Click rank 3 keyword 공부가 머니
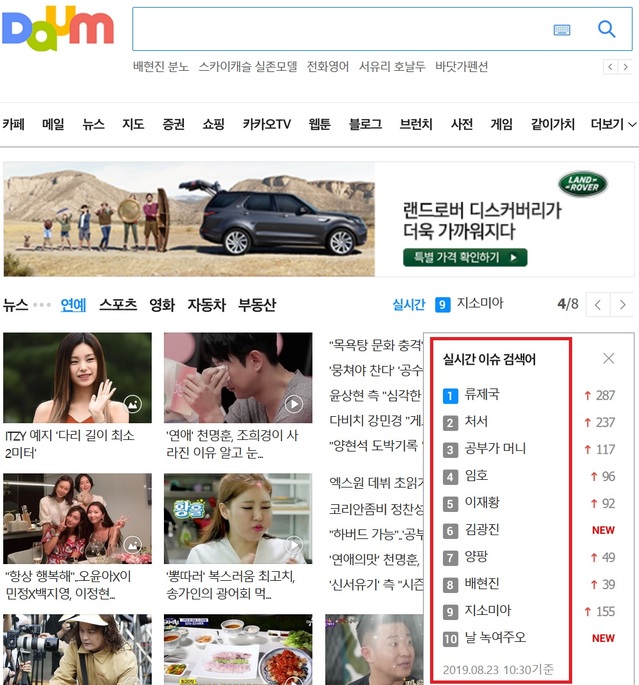The image size is (639, 685). click(x=495, y=449)
